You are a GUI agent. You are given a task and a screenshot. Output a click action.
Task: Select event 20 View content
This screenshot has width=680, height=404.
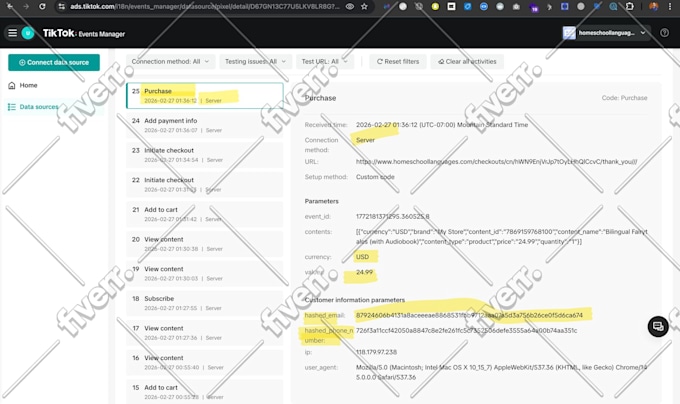(204, 244)
